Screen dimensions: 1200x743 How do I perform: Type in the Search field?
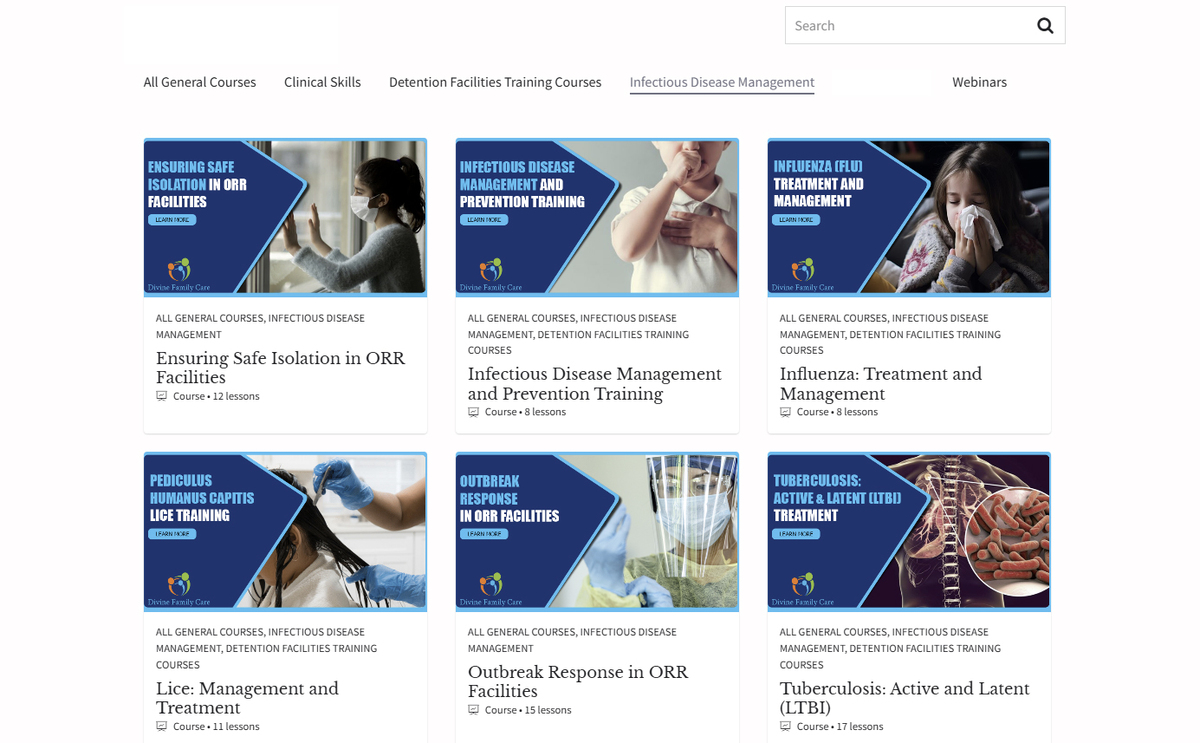[x=905, y=26]
